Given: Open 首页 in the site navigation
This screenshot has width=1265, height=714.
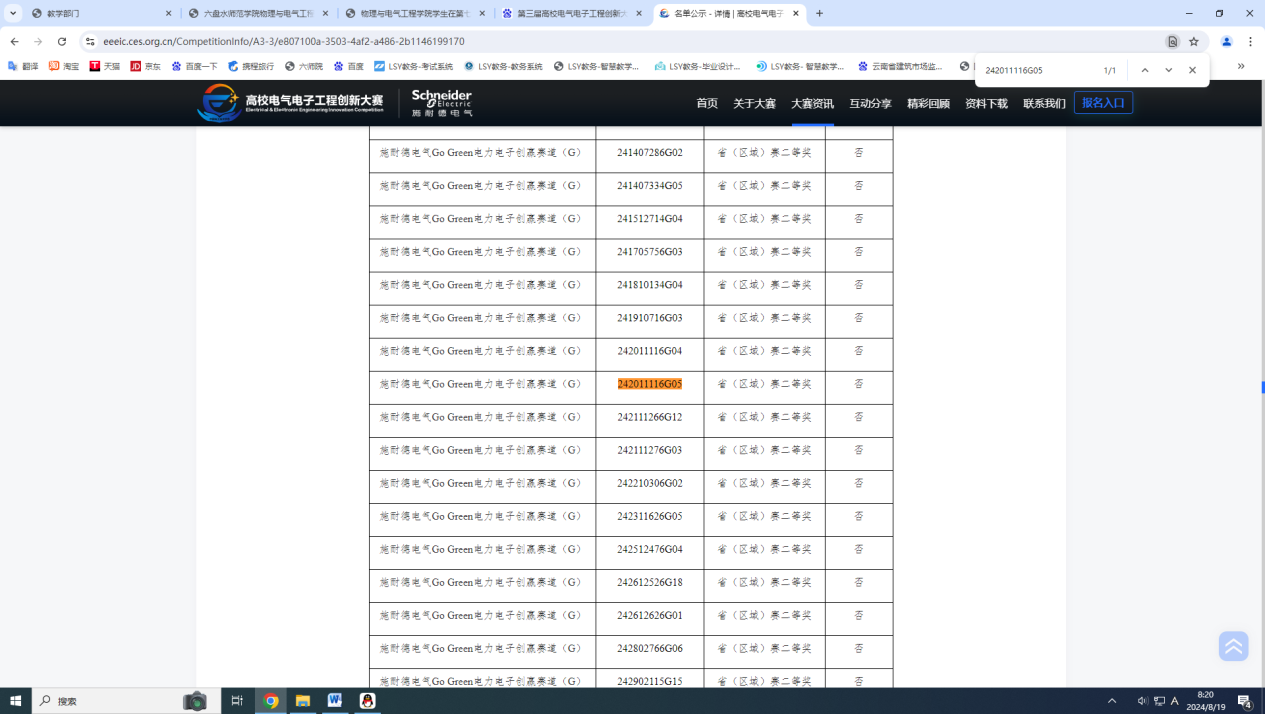Looking at the screenshot, I should (707, 103).
